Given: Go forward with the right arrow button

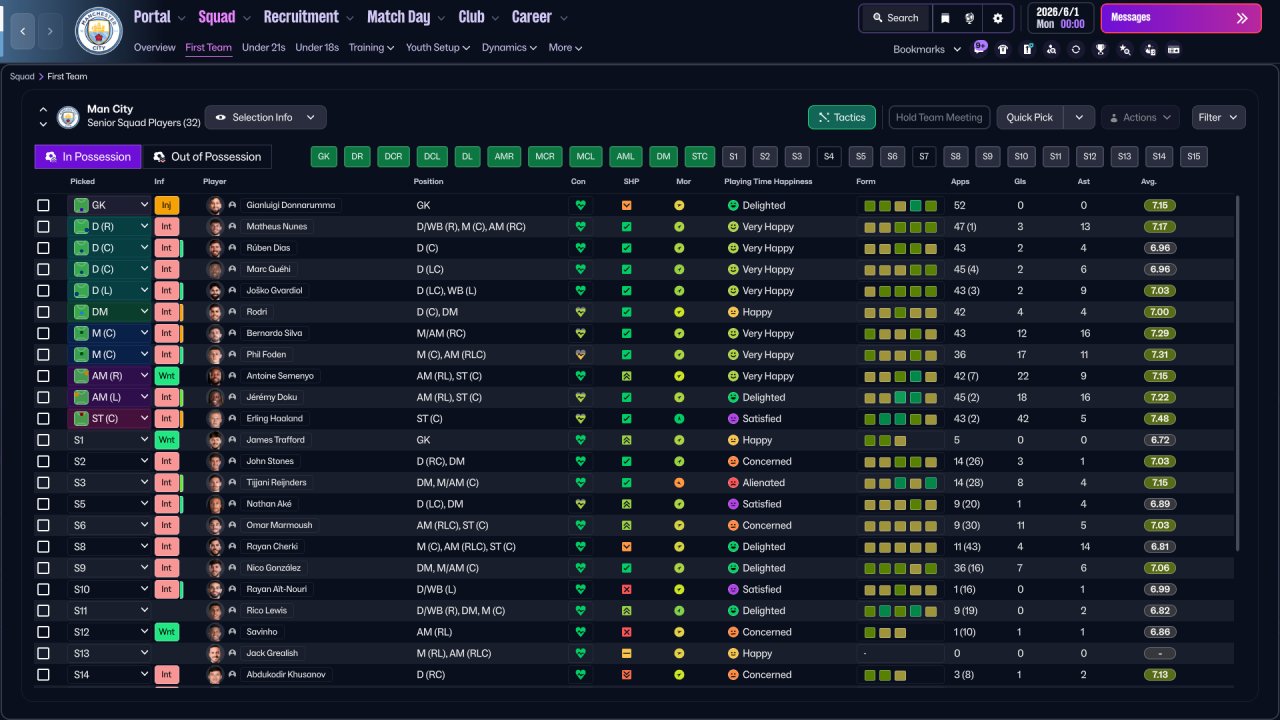Looking at the screenshot, I should click(x=51, y=31).
